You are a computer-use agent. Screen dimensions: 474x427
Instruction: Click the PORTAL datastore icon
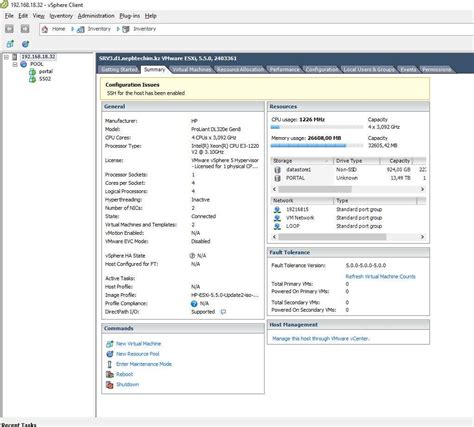point(277,178)
